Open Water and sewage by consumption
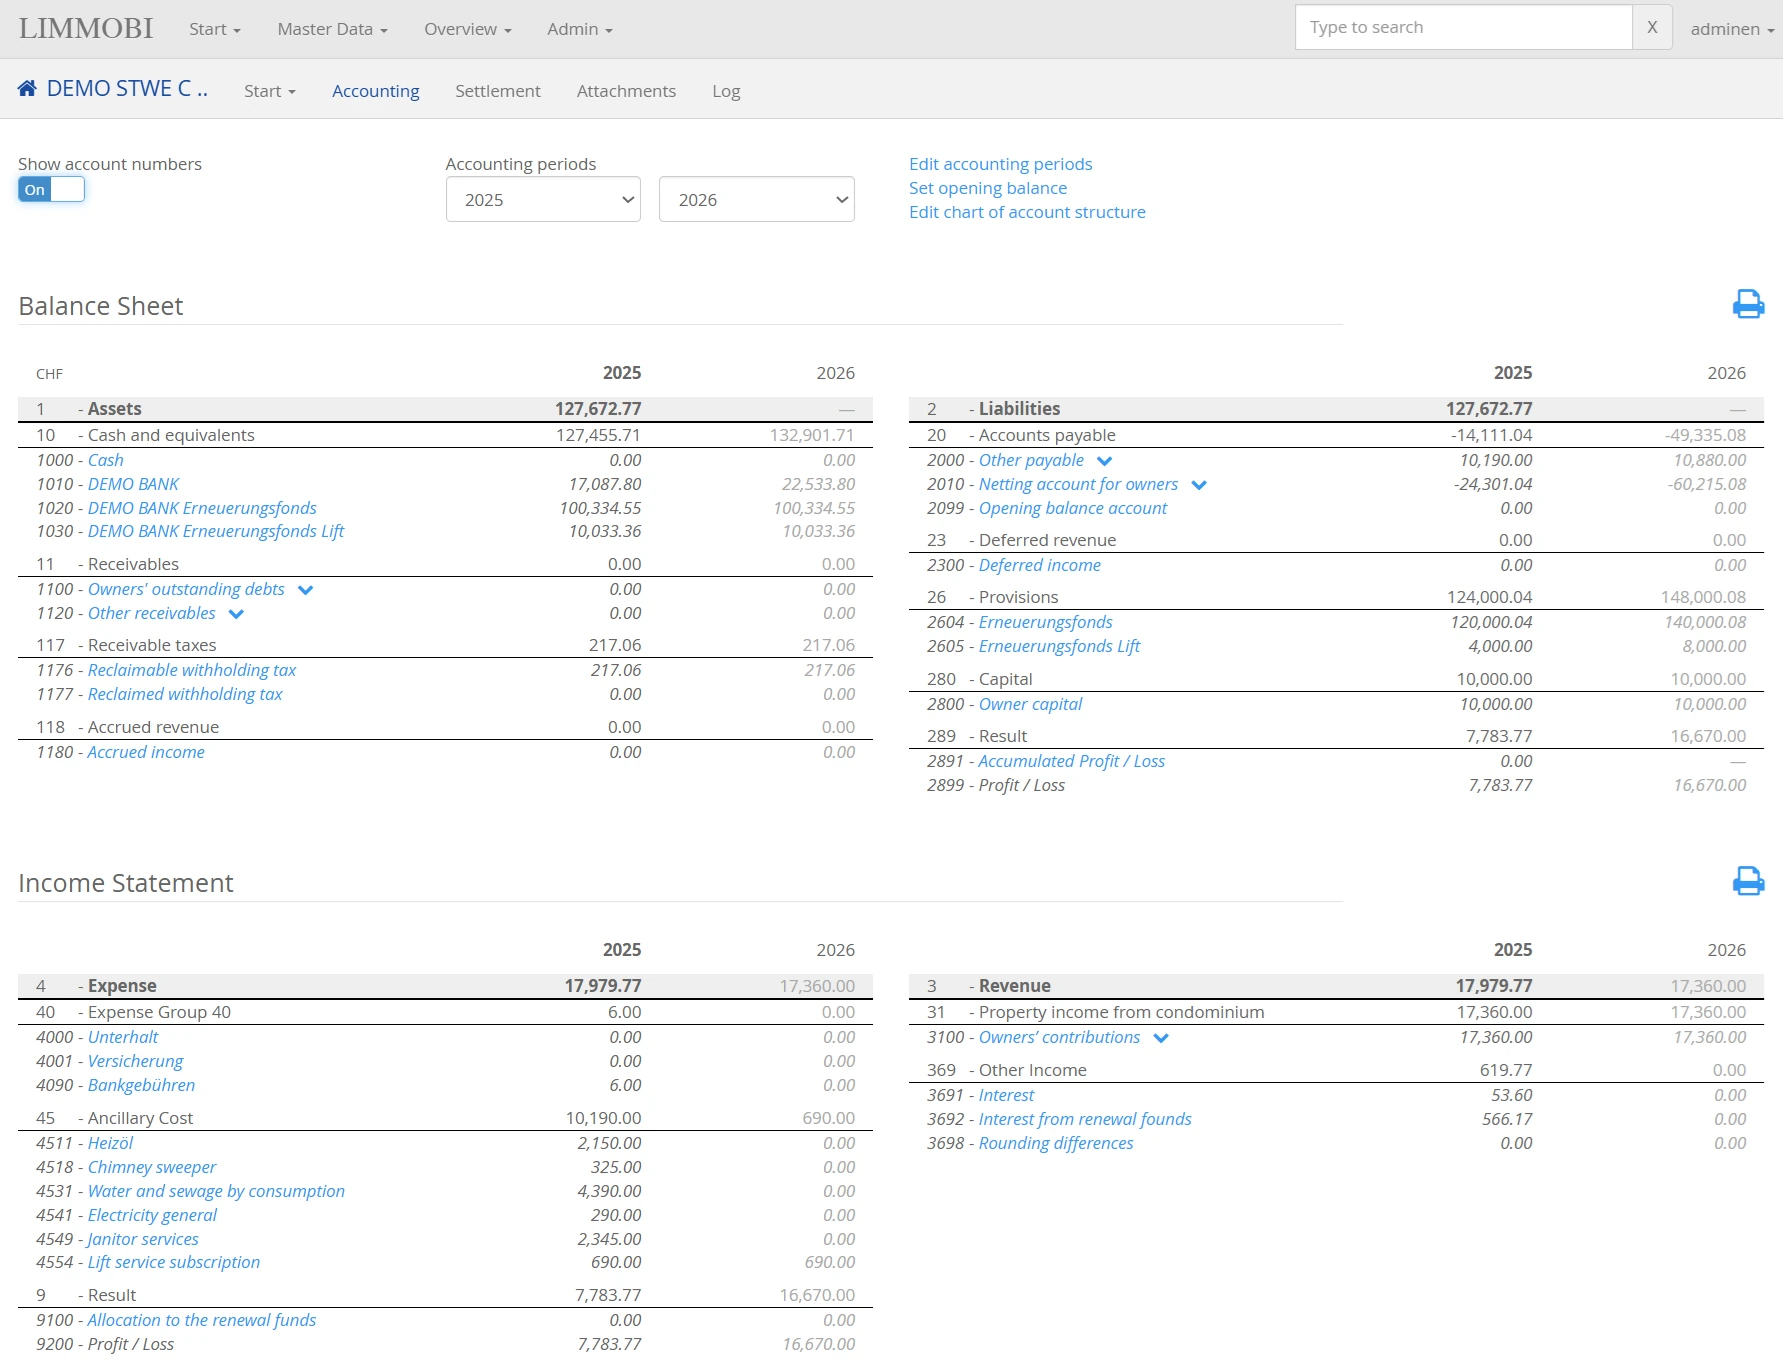Image resolution: width=1783 pixels, height=1369 pixels. pyautogui.click(x=216, y=1191)
